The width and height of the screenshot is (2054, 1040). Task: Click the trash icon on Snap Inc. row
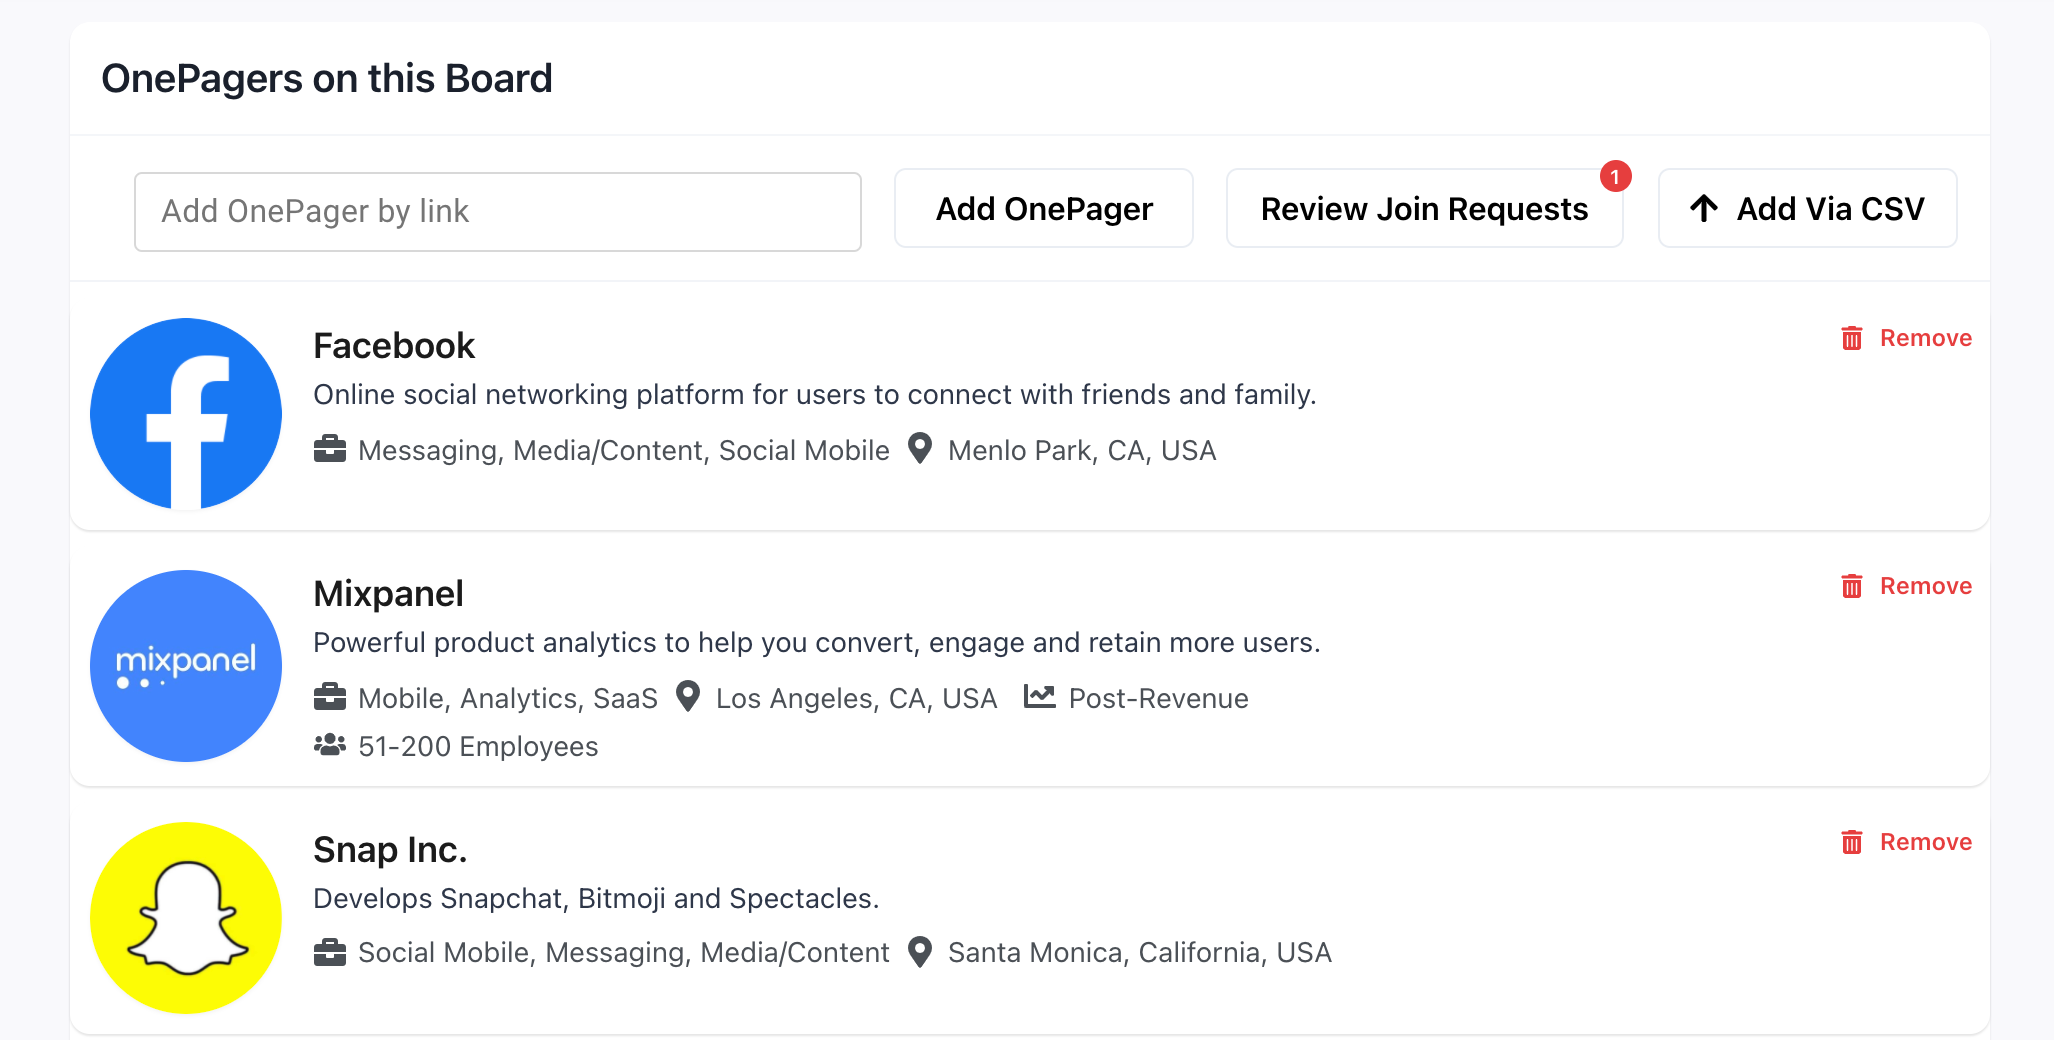point(1852,842)
